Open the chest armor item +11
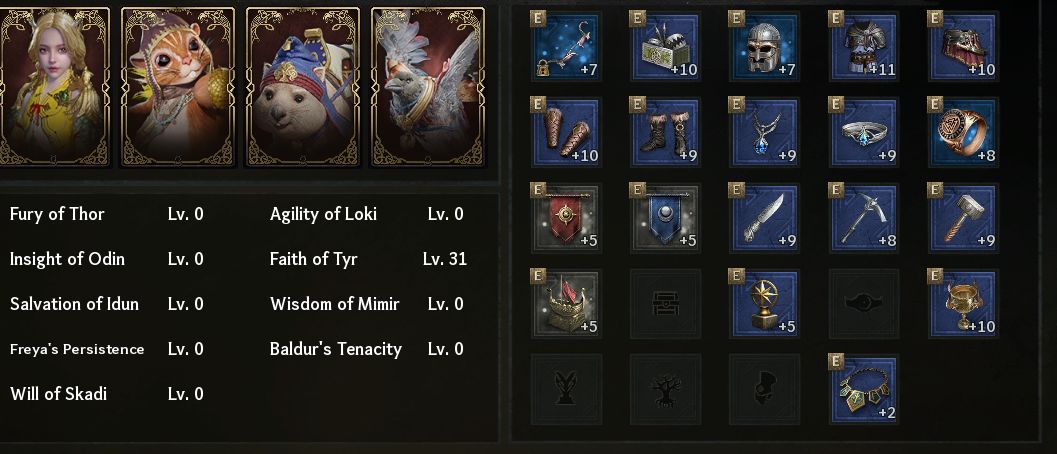The height and width of the screenshot is (454, 1057). pyautogui.click(x=864, y=47)
